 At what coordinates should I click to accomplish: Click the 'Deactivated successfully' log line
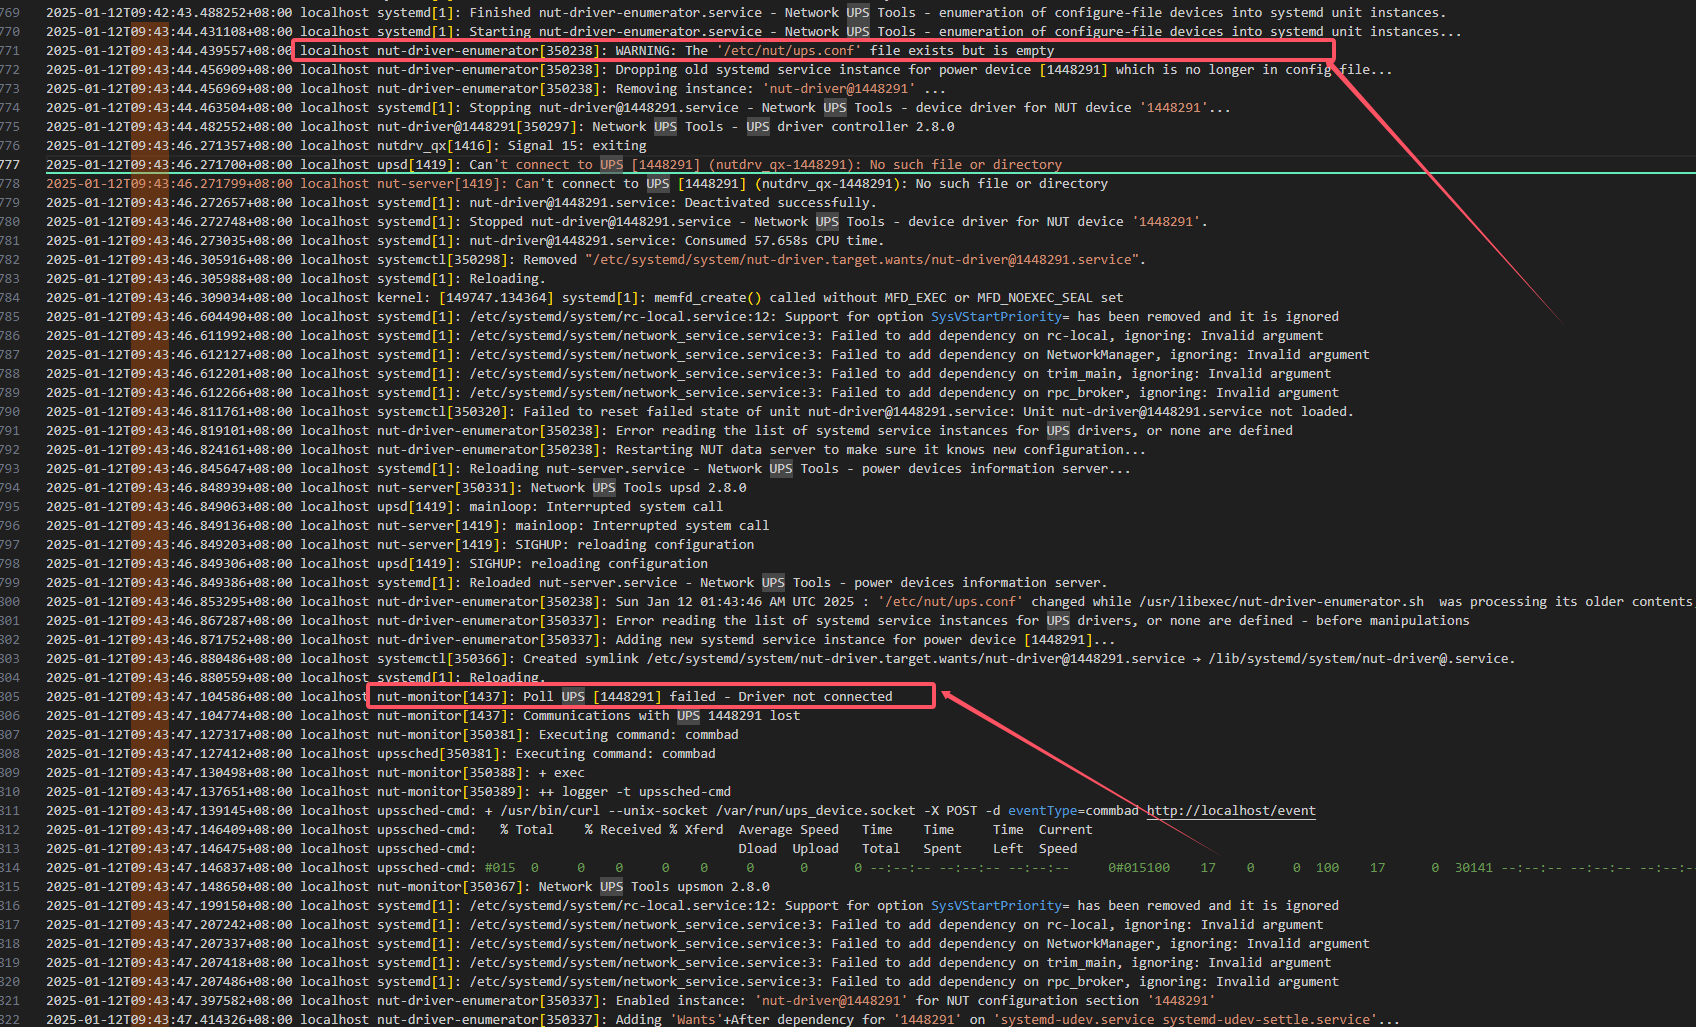click(x=461, y=203)
